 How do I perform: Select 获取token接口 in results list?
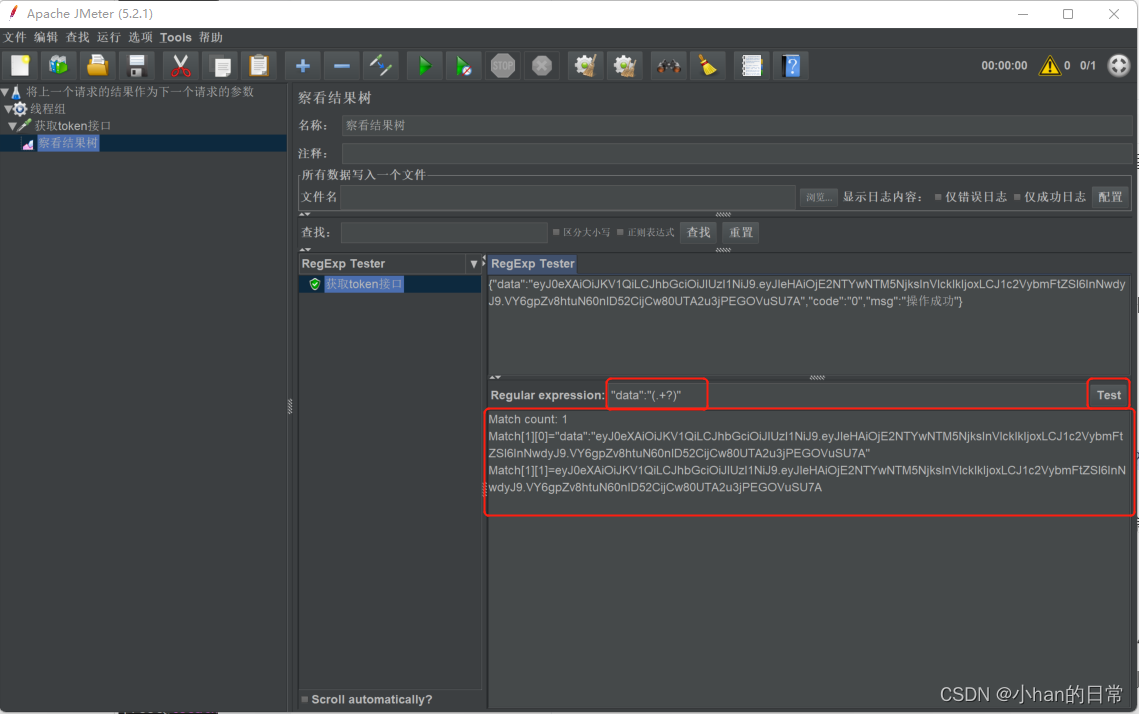point(363,284)
